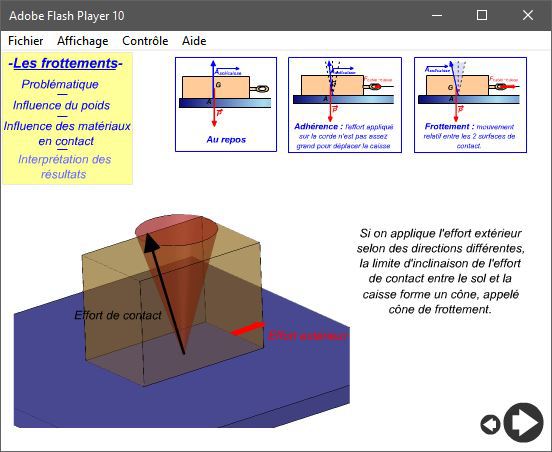
Task: Open the Influence du poids section
Action: [61, 105]
